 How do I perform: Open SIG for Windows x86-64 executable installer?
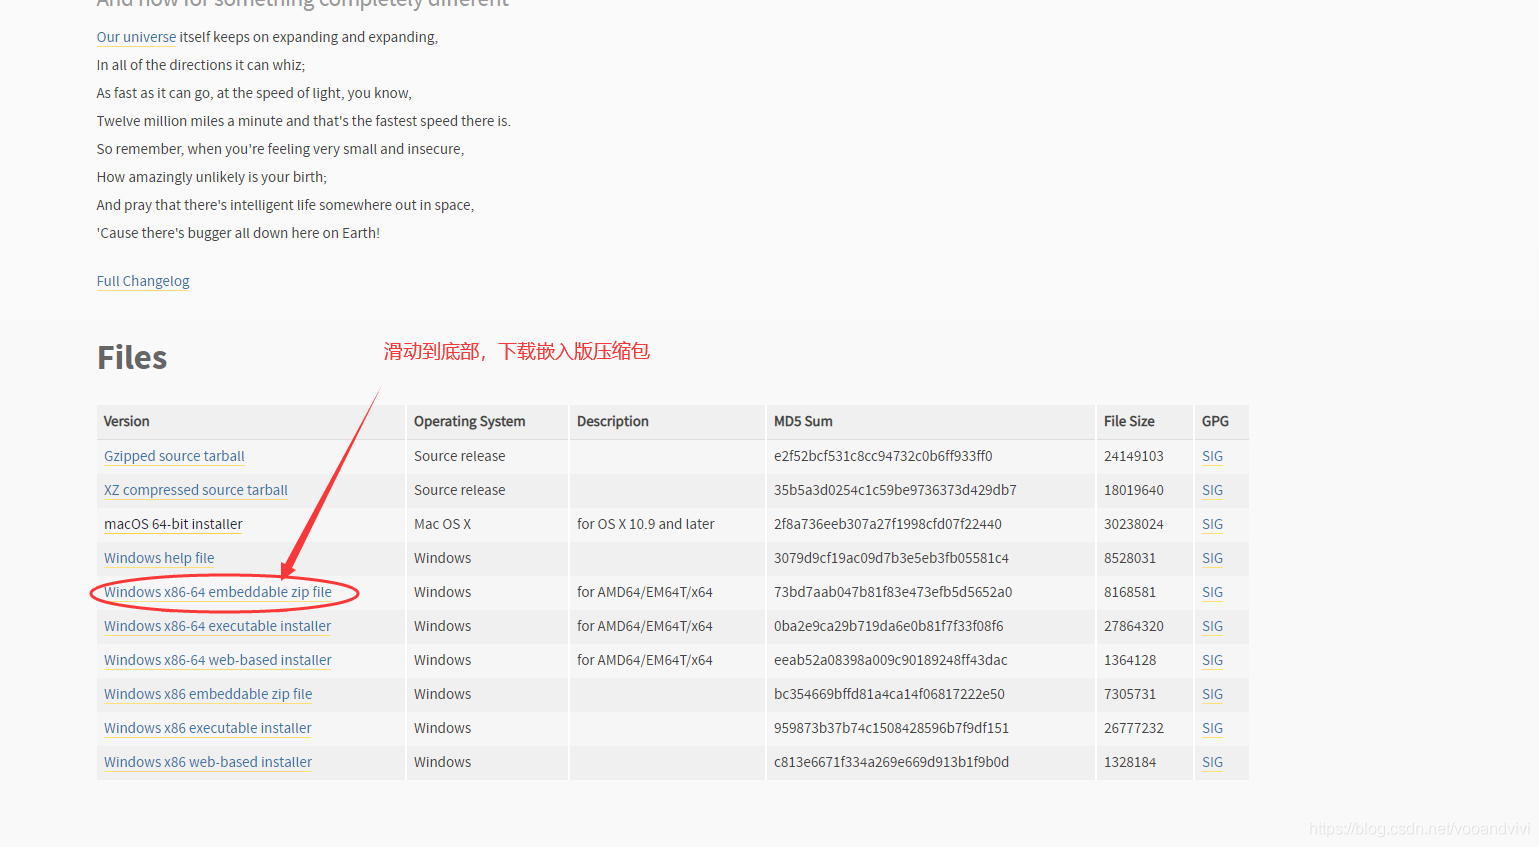click(x=1212, y=626)
